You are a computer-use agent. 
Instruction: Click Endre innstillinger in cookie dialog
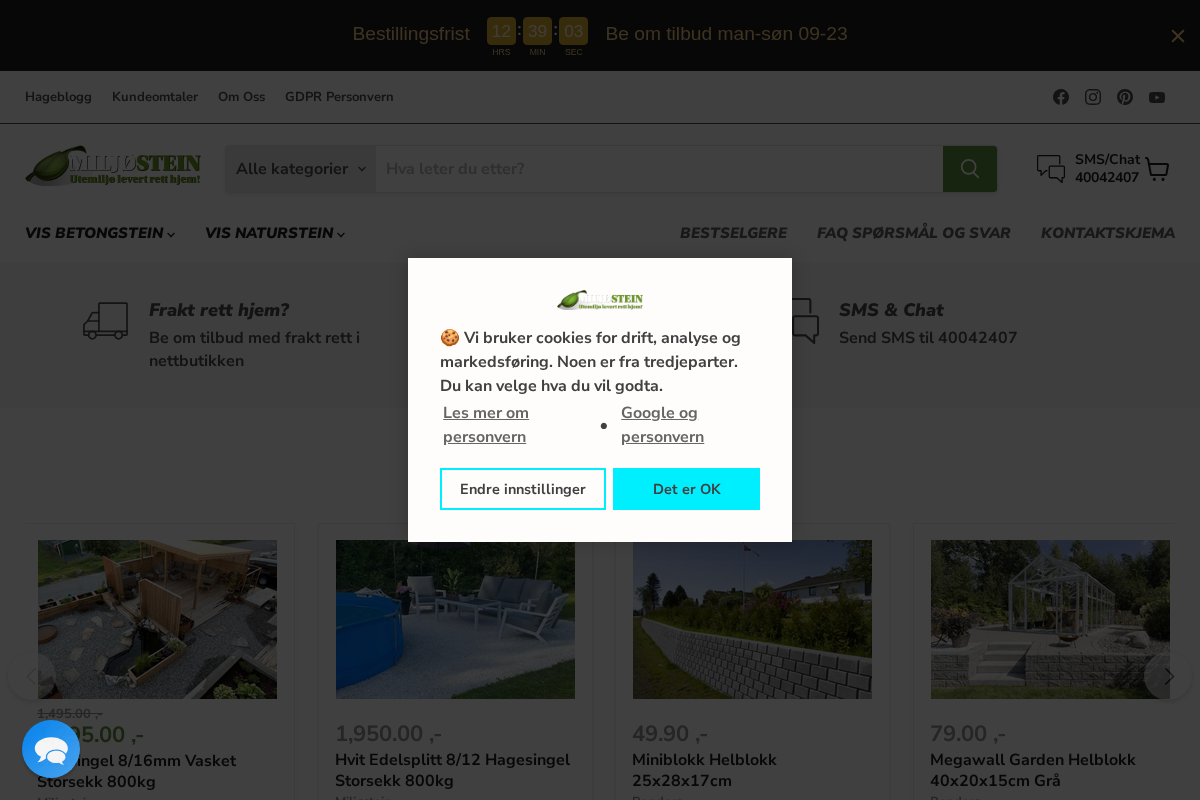point(522,489)
